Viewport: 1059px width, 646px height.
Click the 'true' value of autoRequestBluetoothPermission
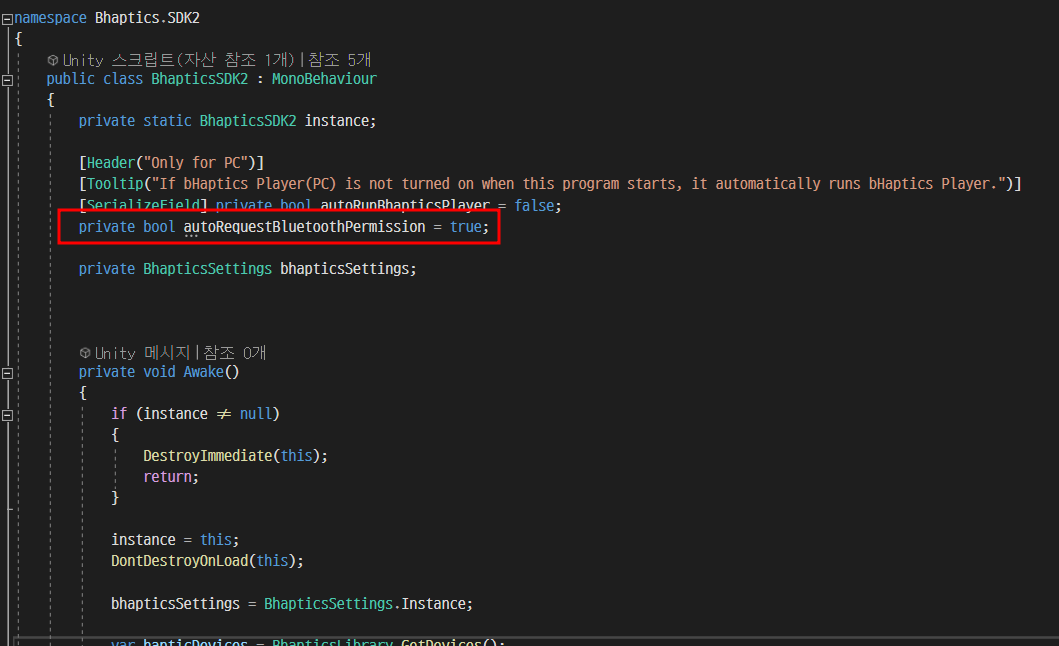(466, 226)
